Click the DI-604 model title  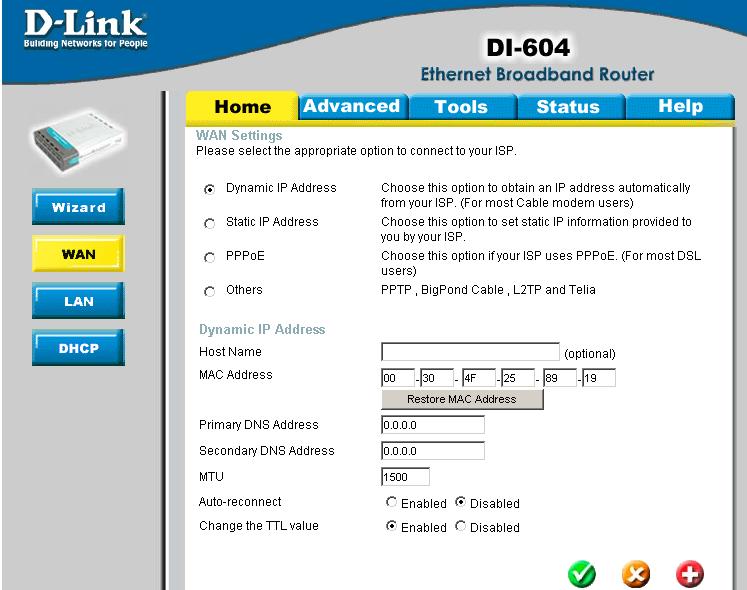pyautogui.click(x=528, y=48)
